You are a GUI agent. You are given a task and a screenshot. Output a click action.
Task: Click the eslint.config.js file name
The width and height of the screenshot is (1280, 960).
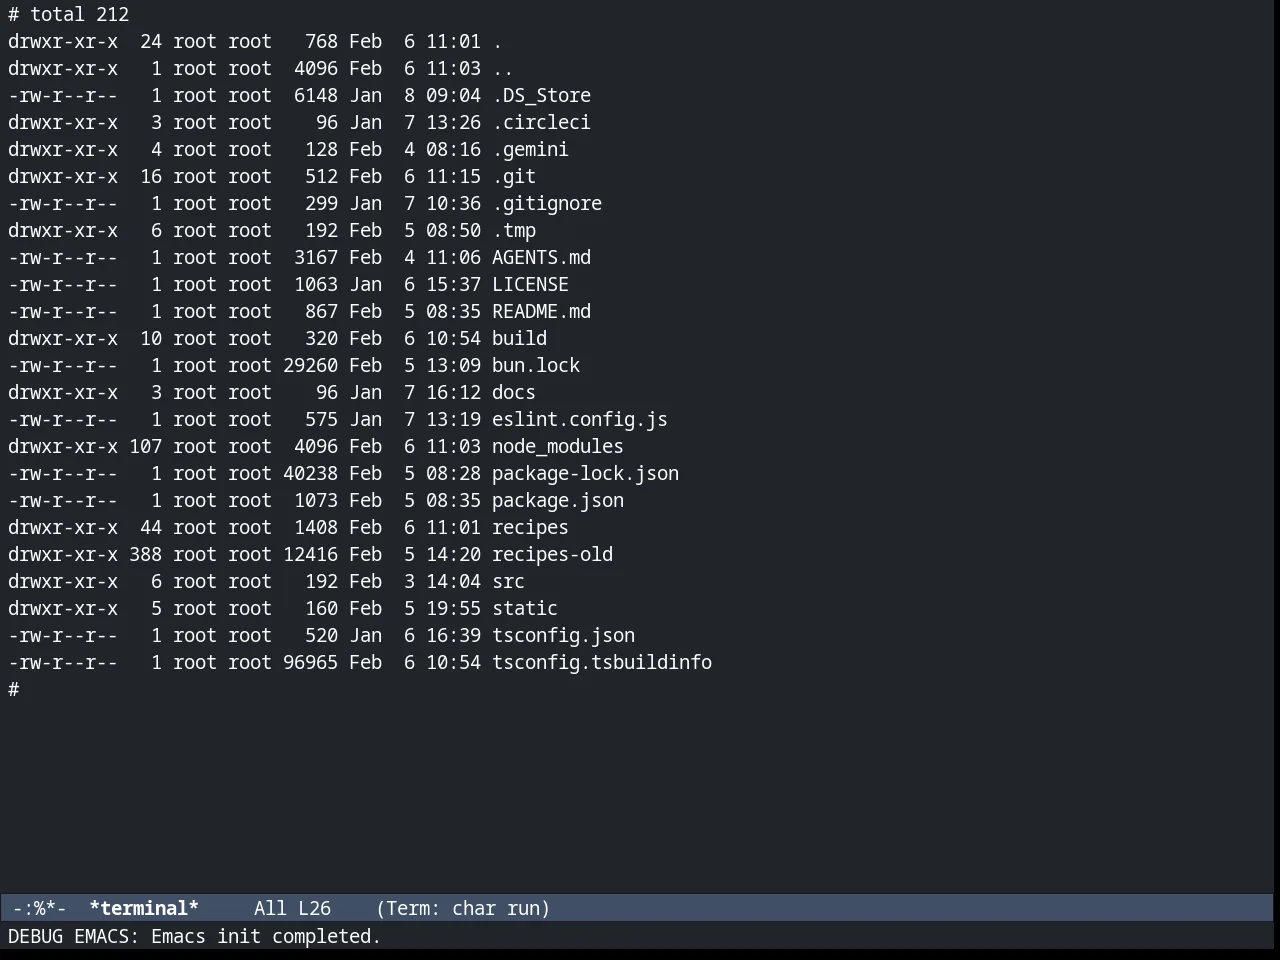(x=580, y=420)
